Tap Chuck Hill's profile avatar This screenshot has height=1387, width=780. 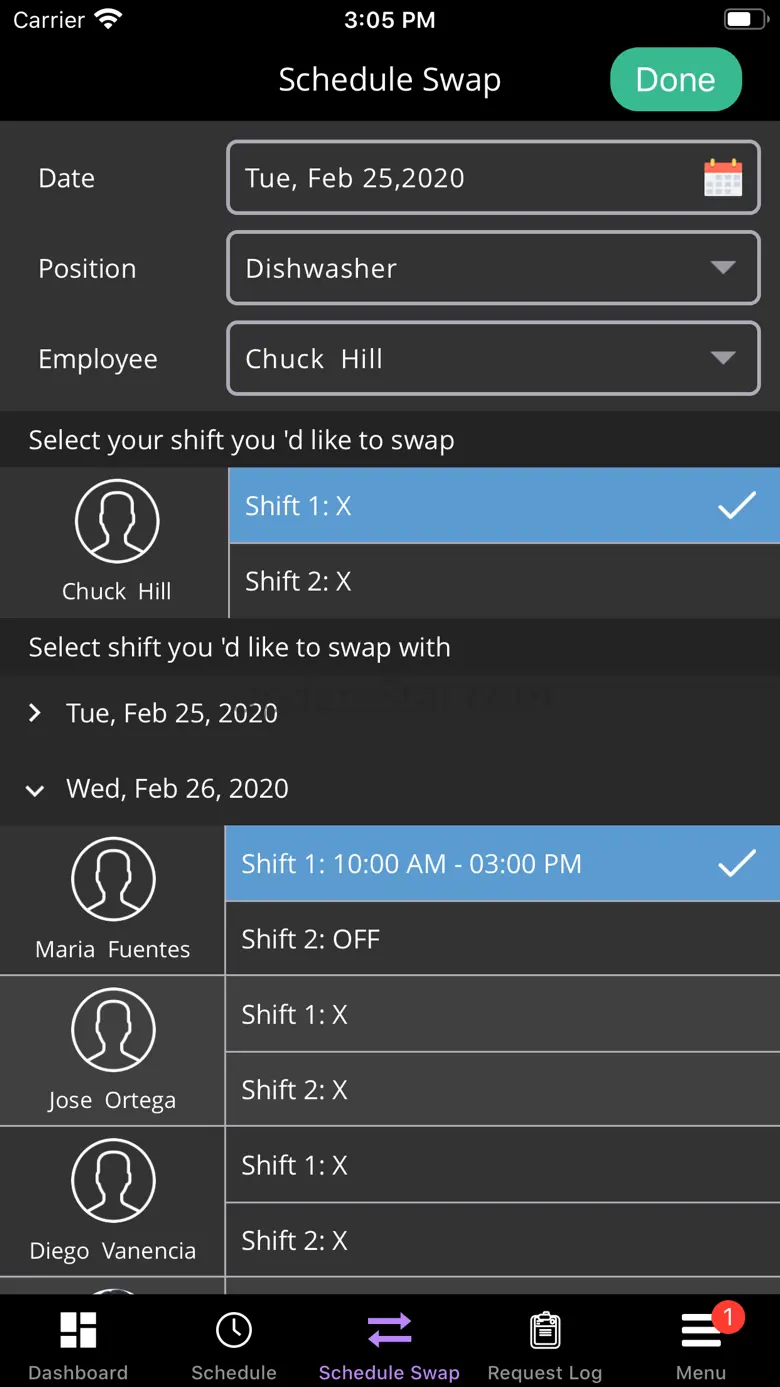click(117, 521)
